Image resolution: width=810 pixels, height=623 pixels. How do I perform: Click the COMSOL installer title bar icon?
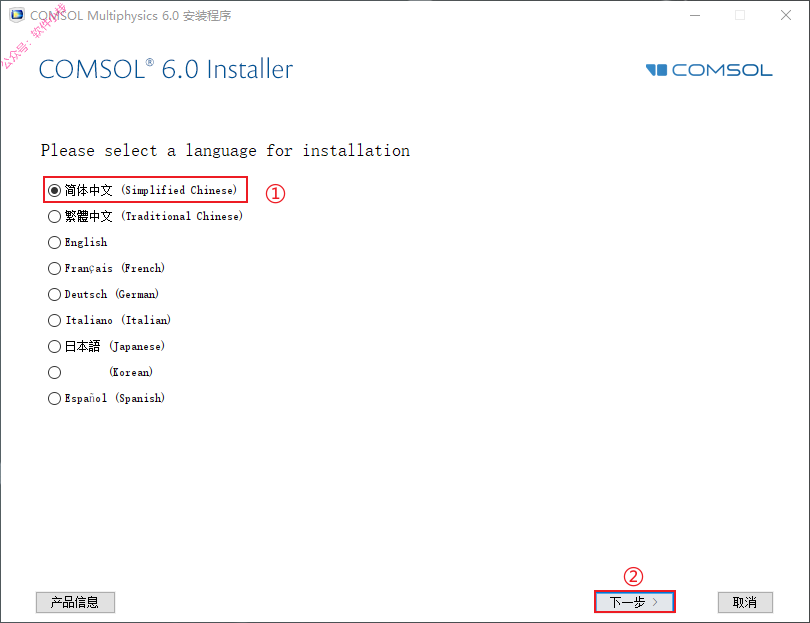click(17, 15)
